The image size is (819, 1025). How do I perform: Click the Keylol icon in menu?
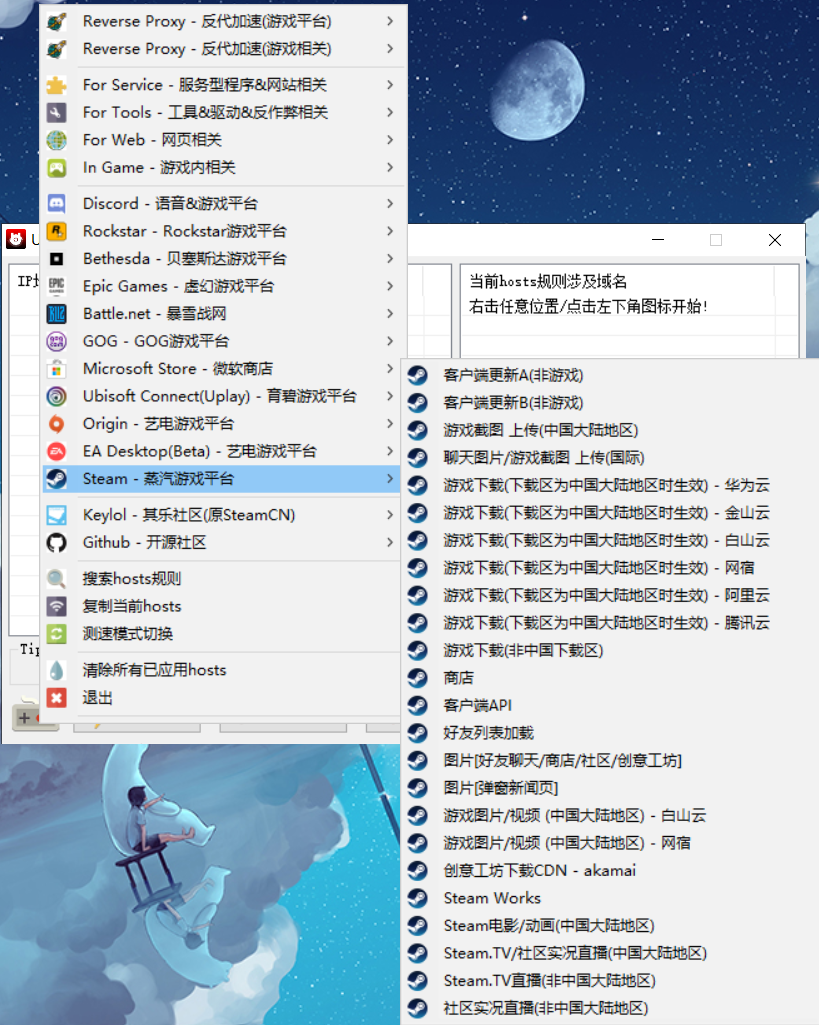click(57, 515)
